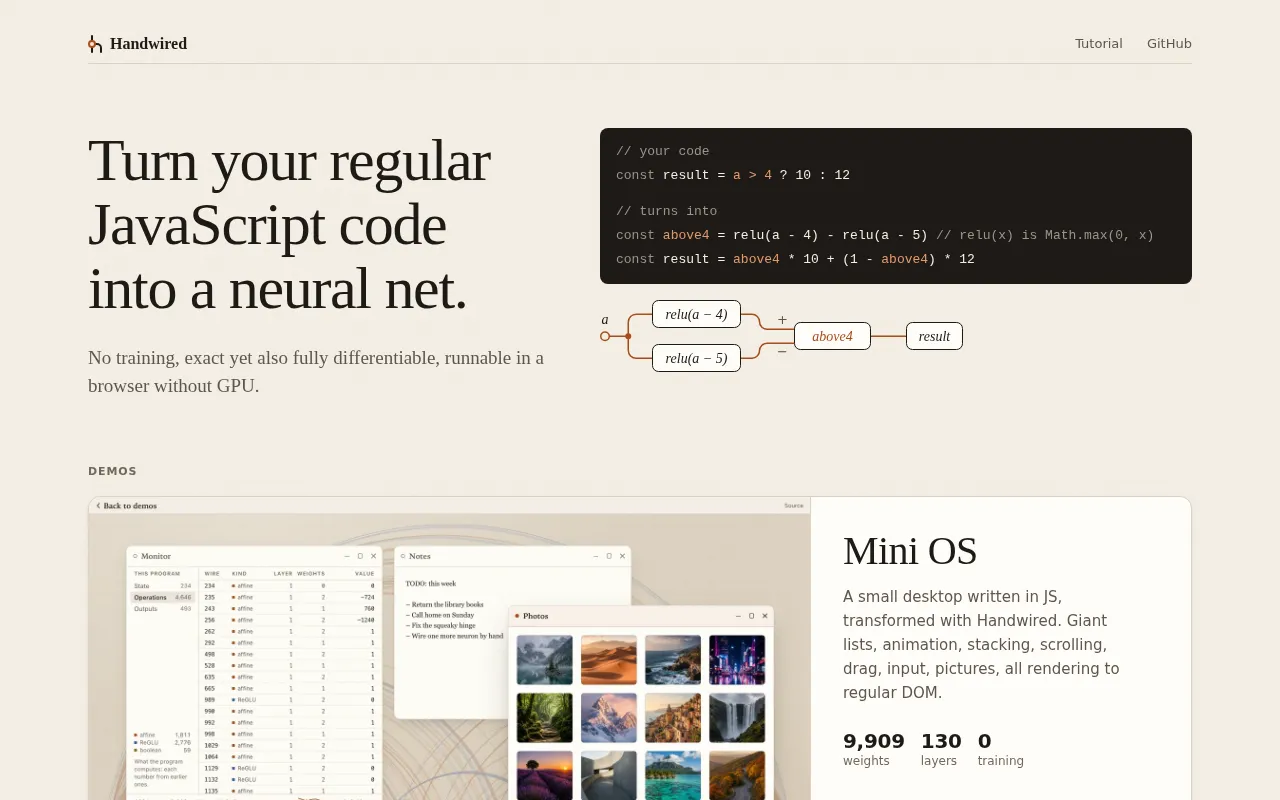The height and width of the screenshot is (800, 1280).
Task: Open the GitHub link in header
Action: click(x=1169, y=44)
